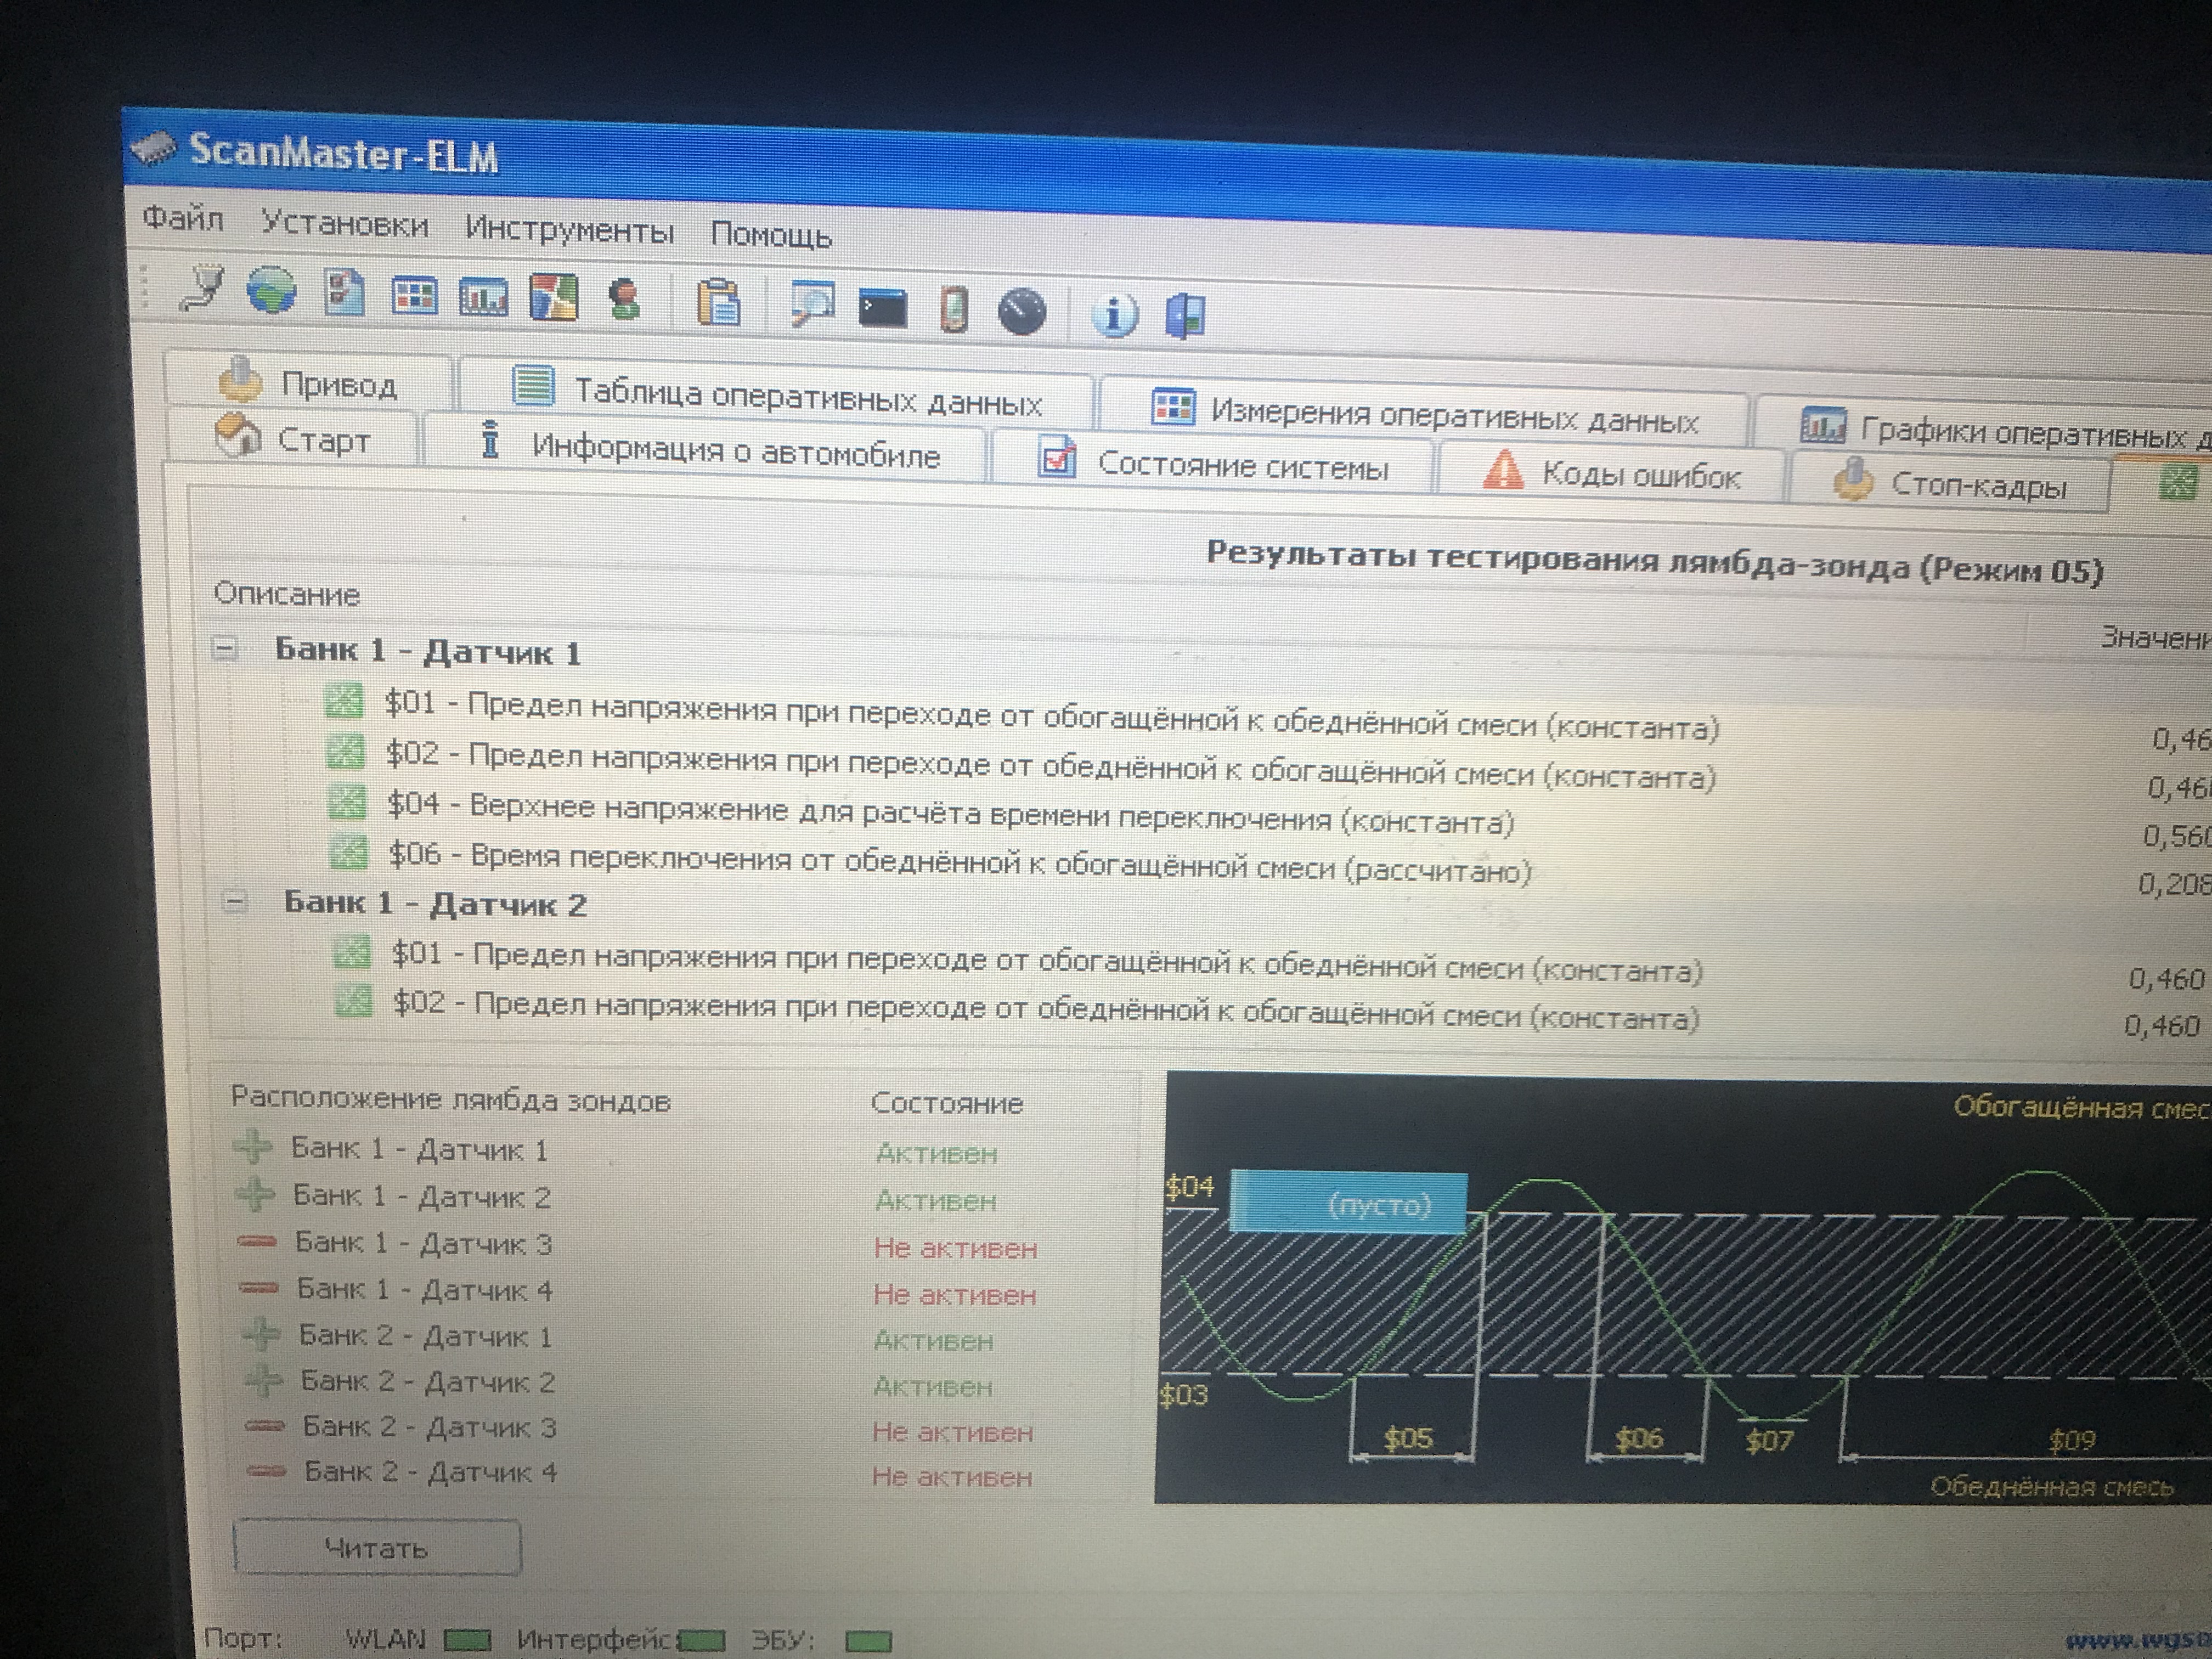Collapse the Банк 1 - Датчик 2 group
The image size is (2212, 1659).
click(x=234, y=902)
